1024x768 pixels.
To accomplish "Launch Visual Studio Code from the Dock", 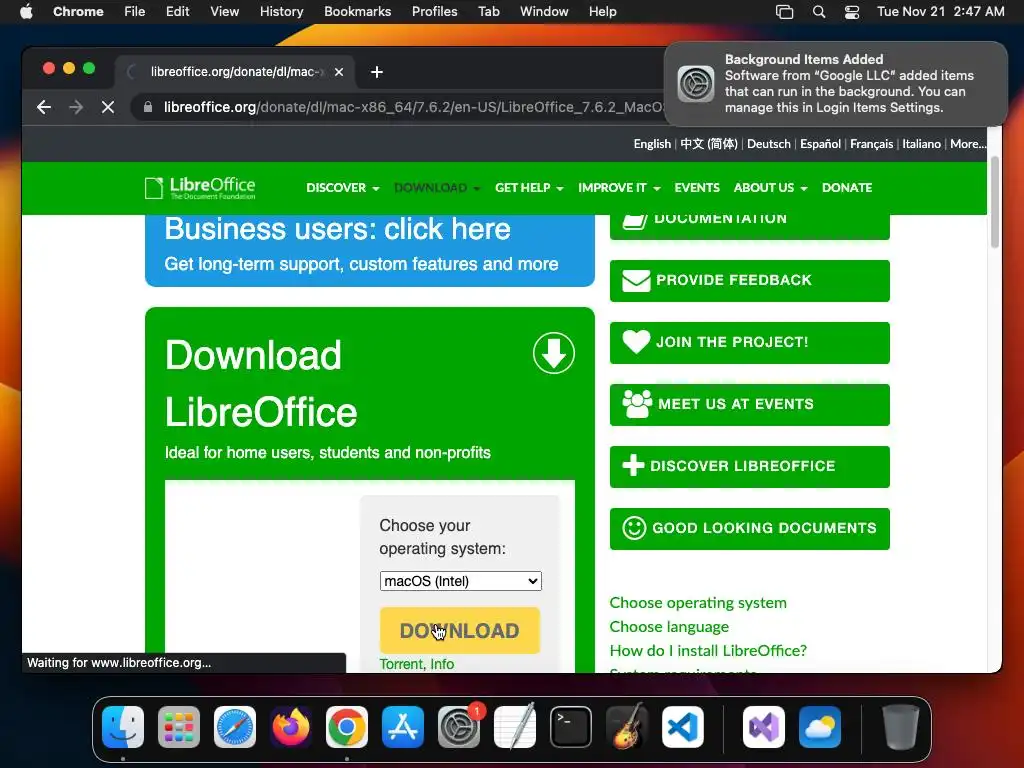I will 683,727.
